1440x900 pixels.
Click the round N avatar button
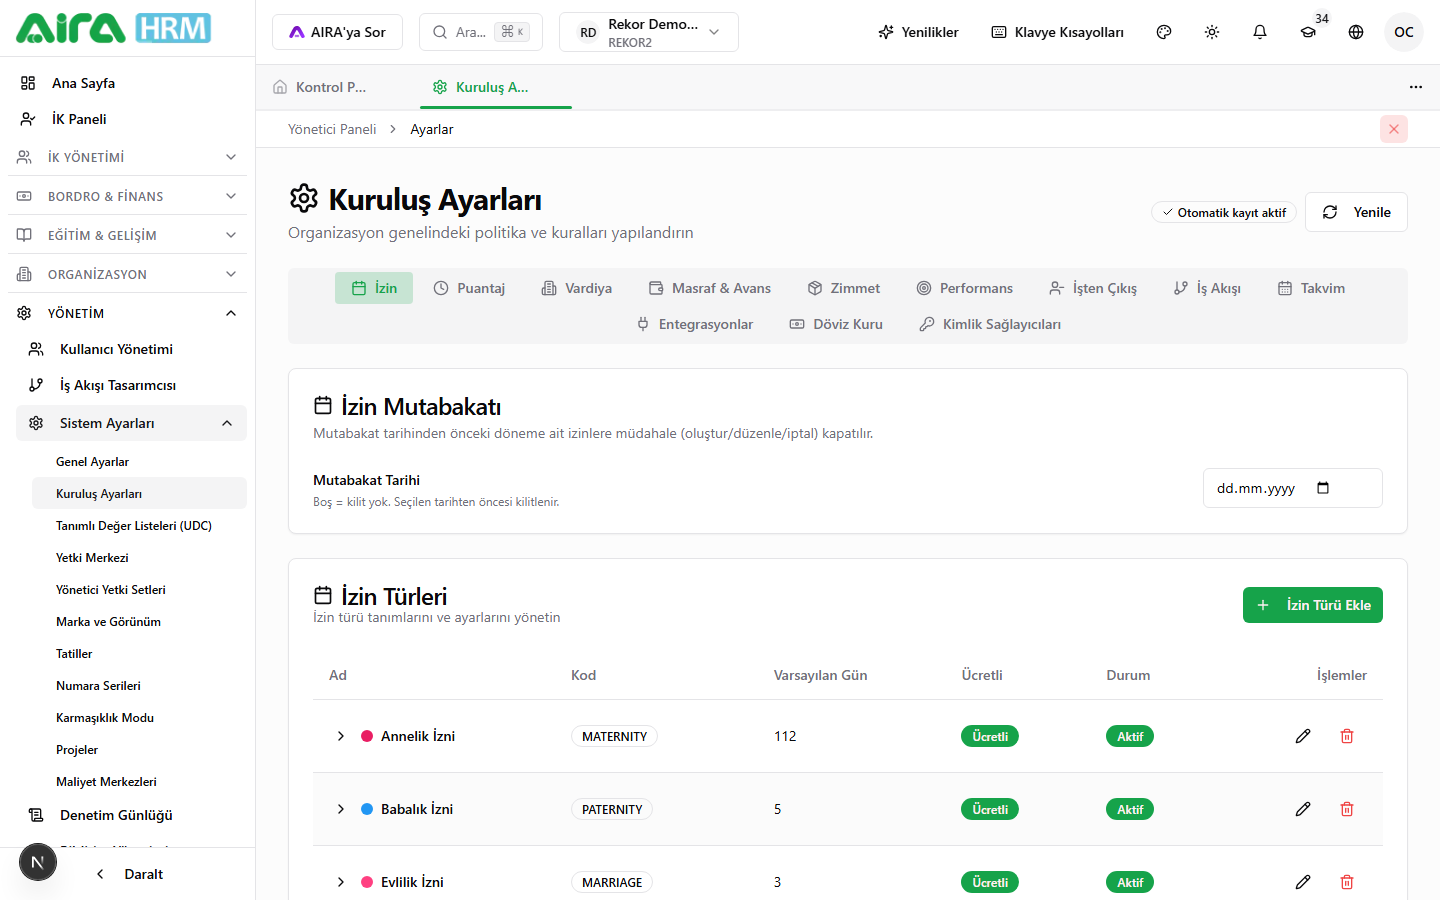tap(38, 862)
